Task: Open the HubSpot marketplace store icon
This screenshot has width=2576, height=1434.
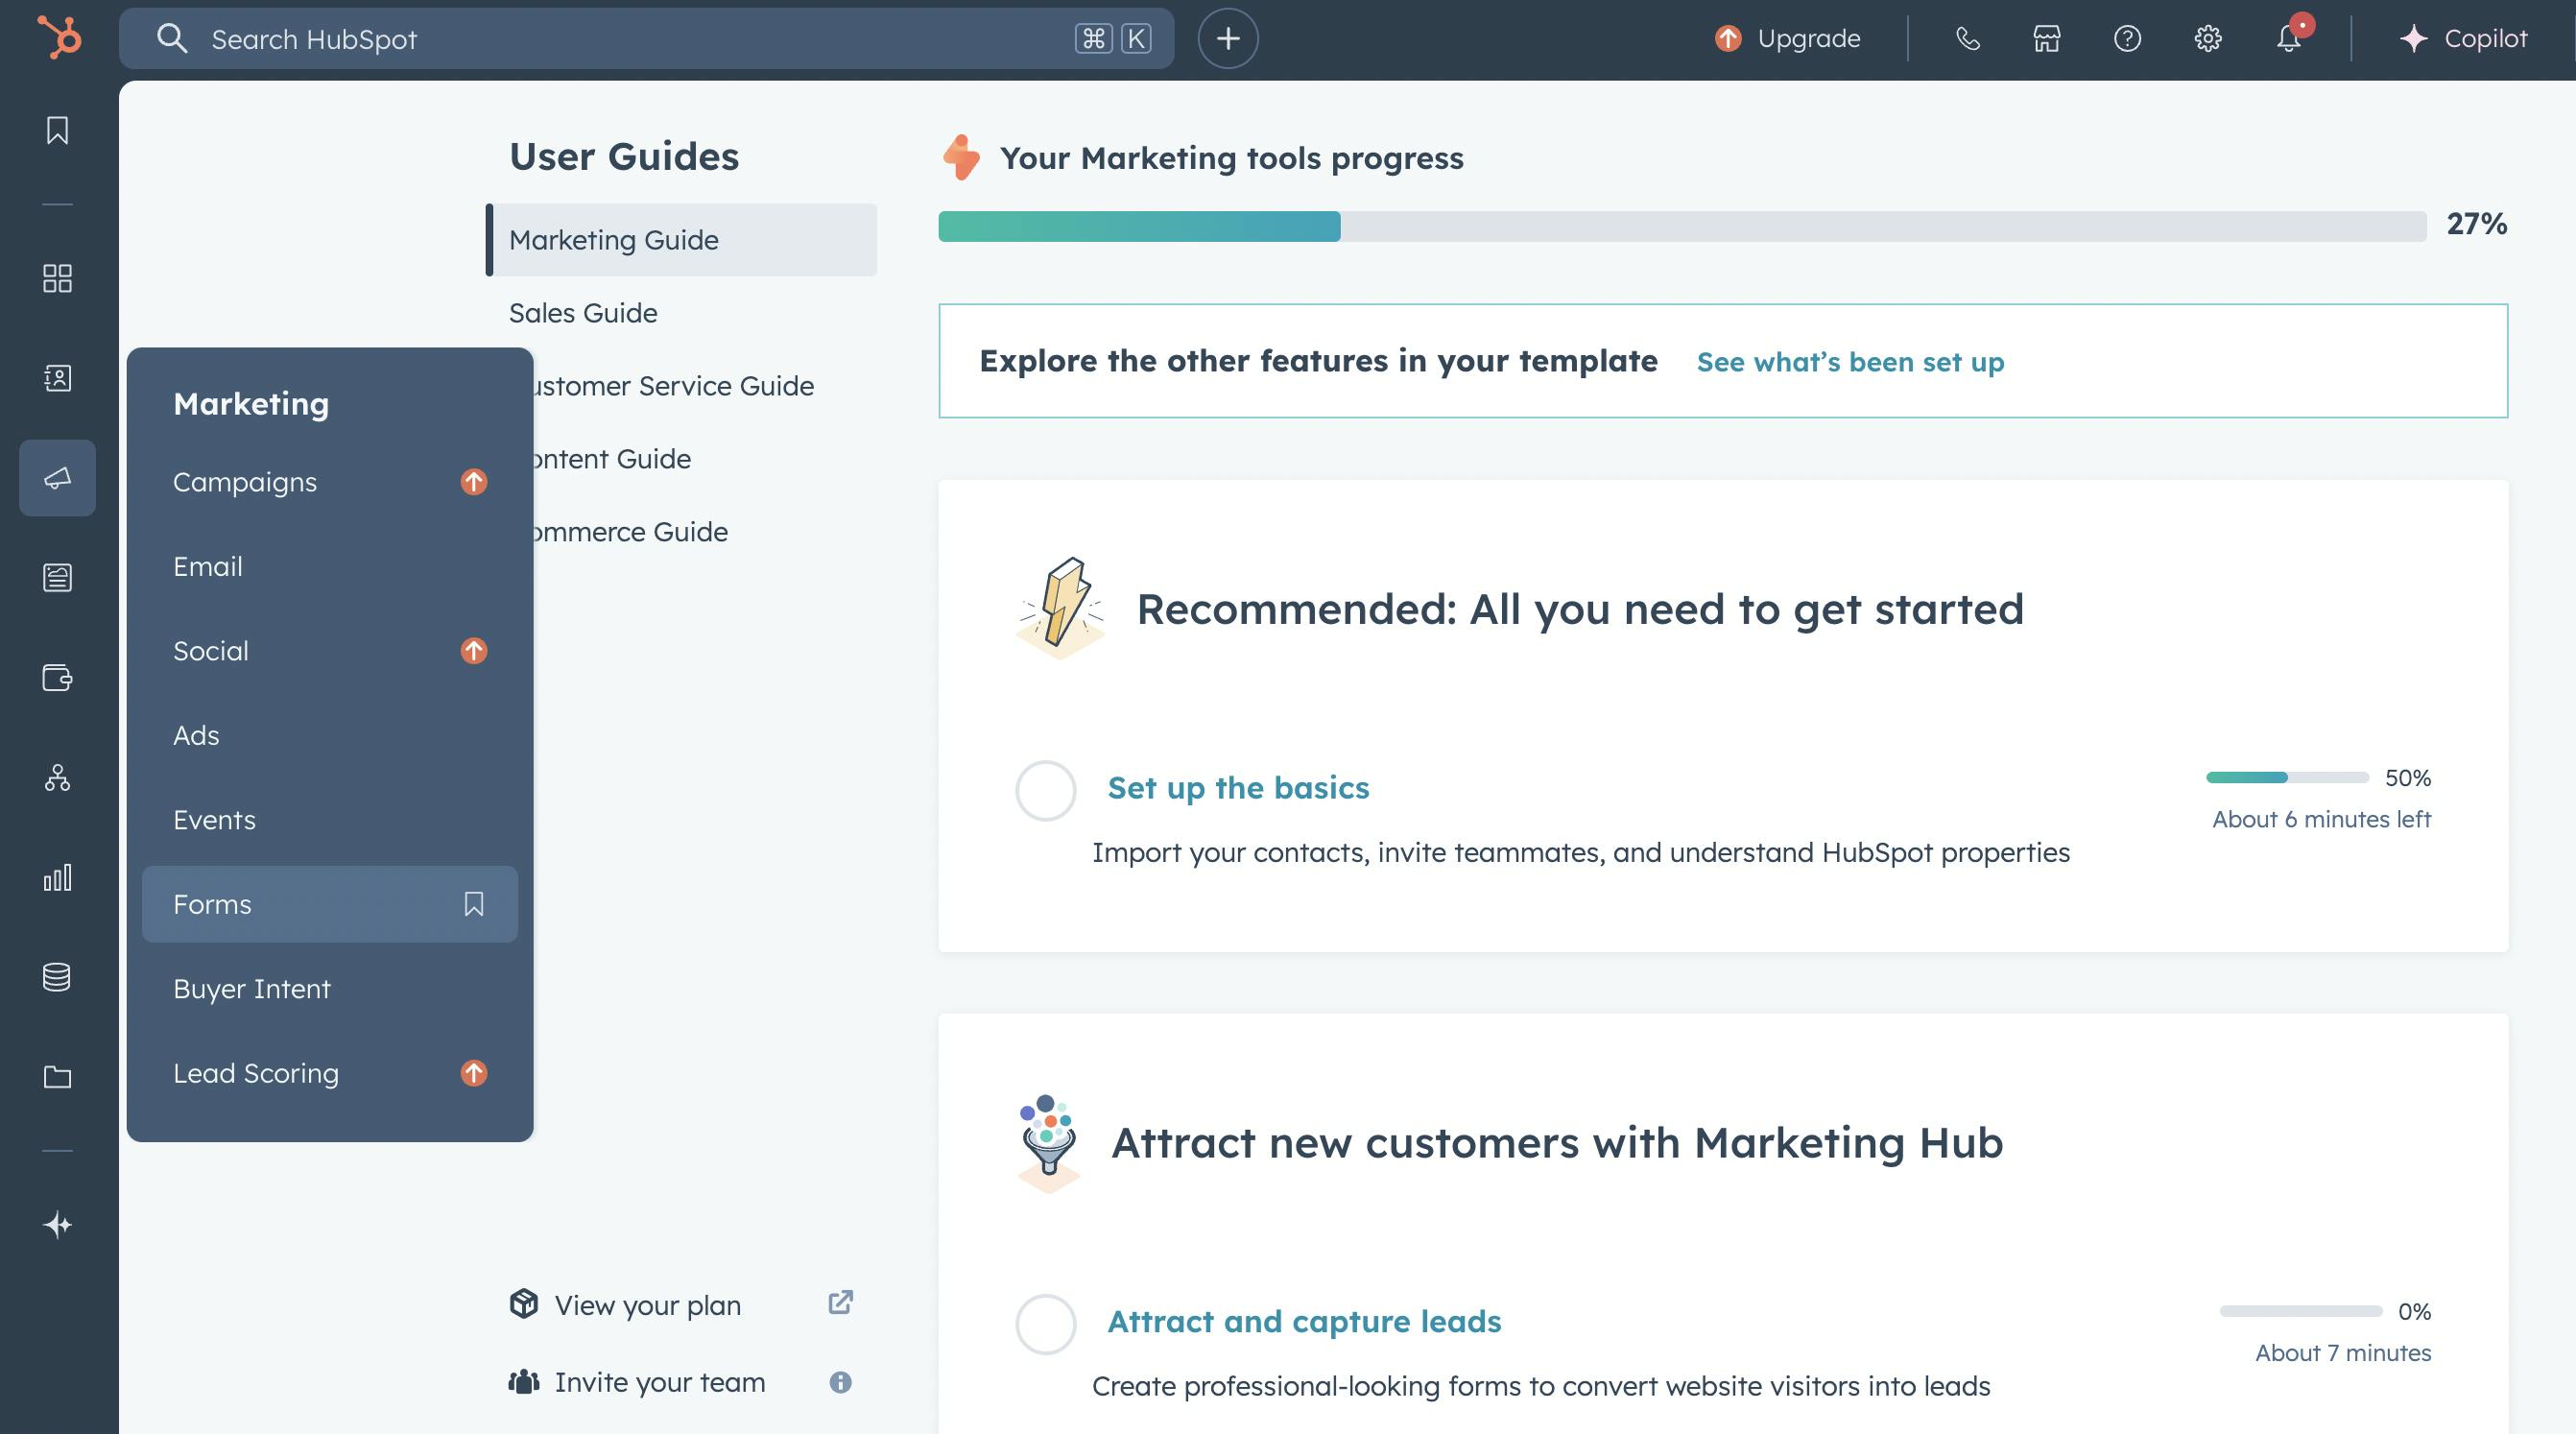Action: 2046,39
